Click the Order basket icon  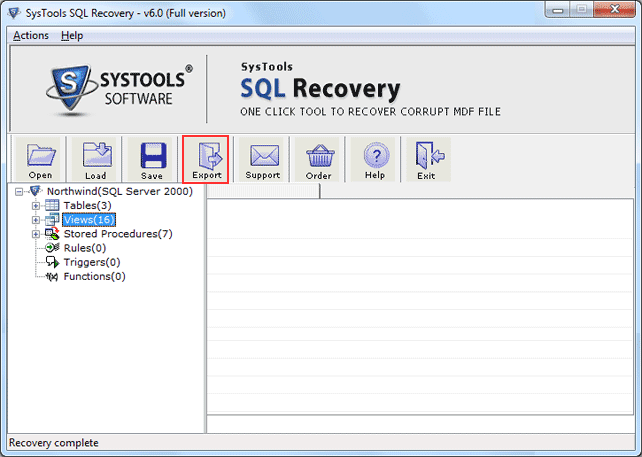(319, 160)
